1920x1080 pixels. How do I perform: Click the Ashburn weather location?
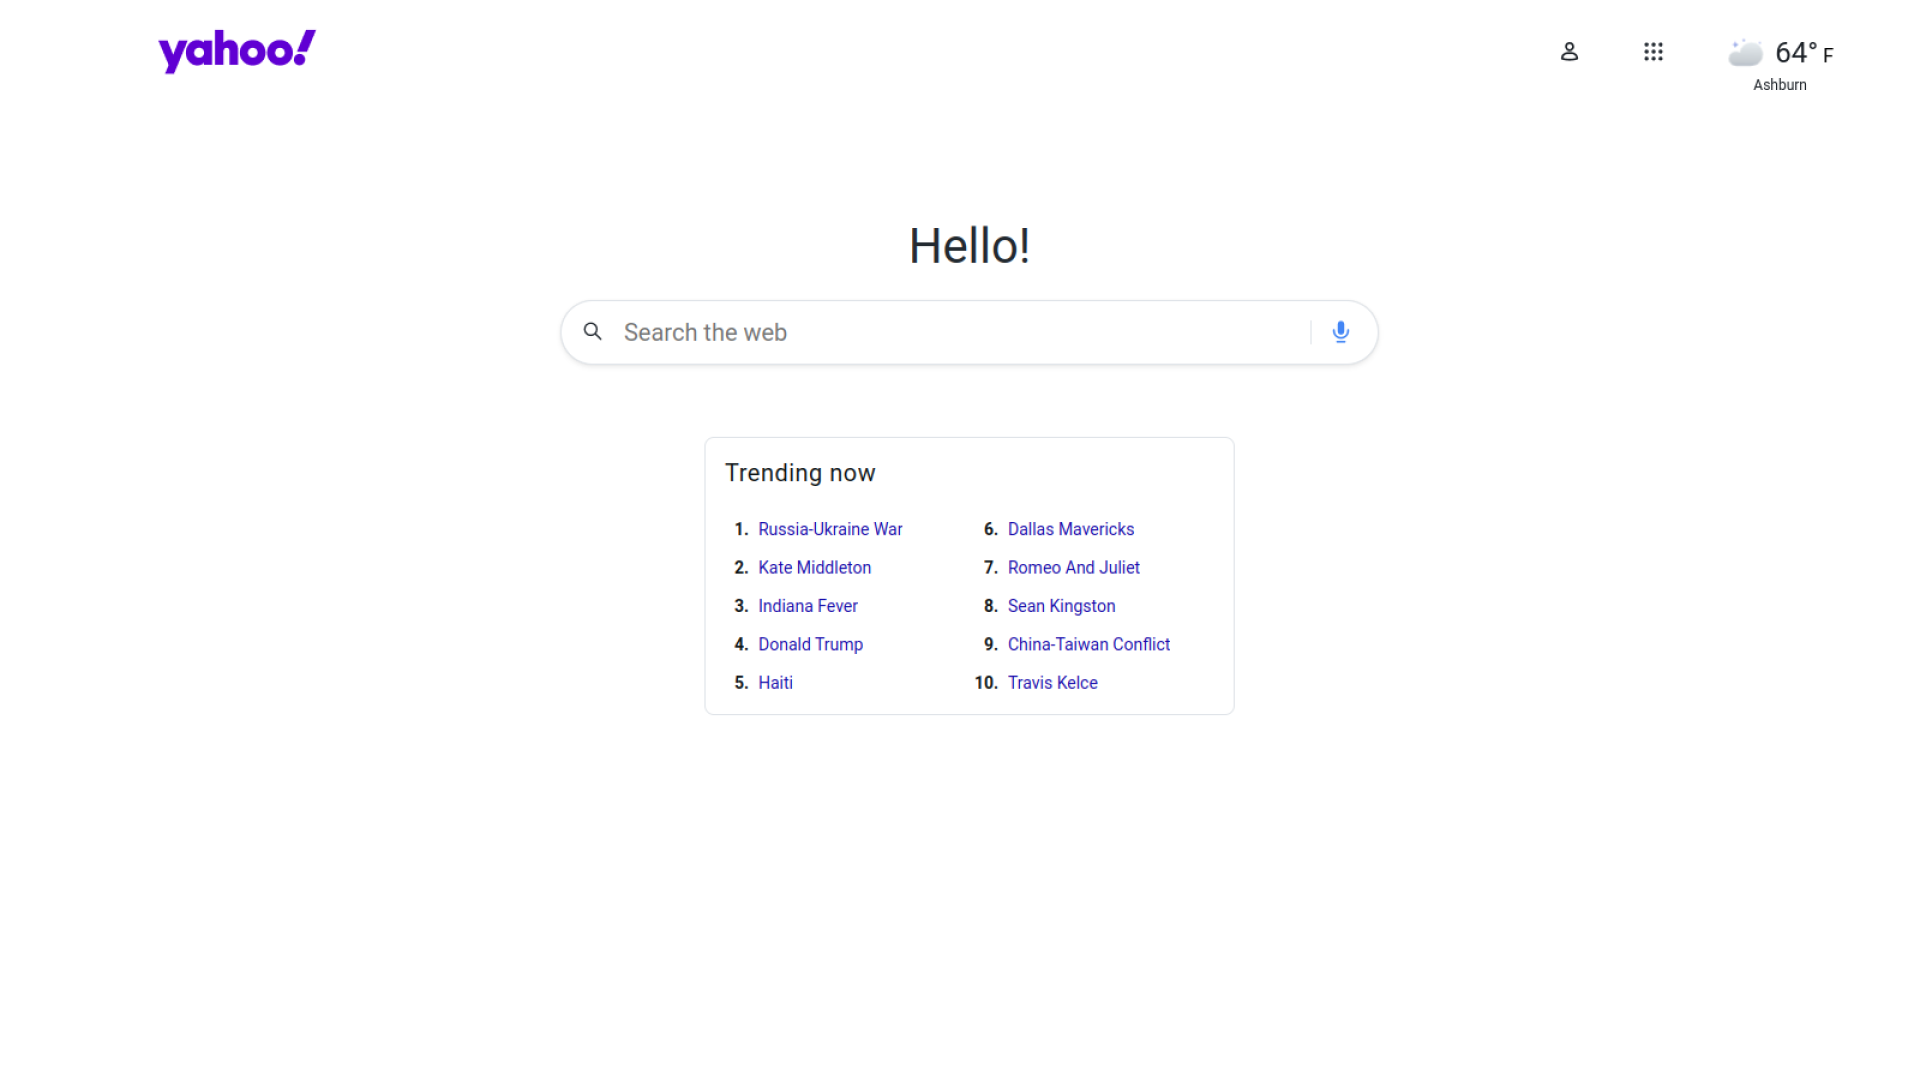coord(1779,85)
